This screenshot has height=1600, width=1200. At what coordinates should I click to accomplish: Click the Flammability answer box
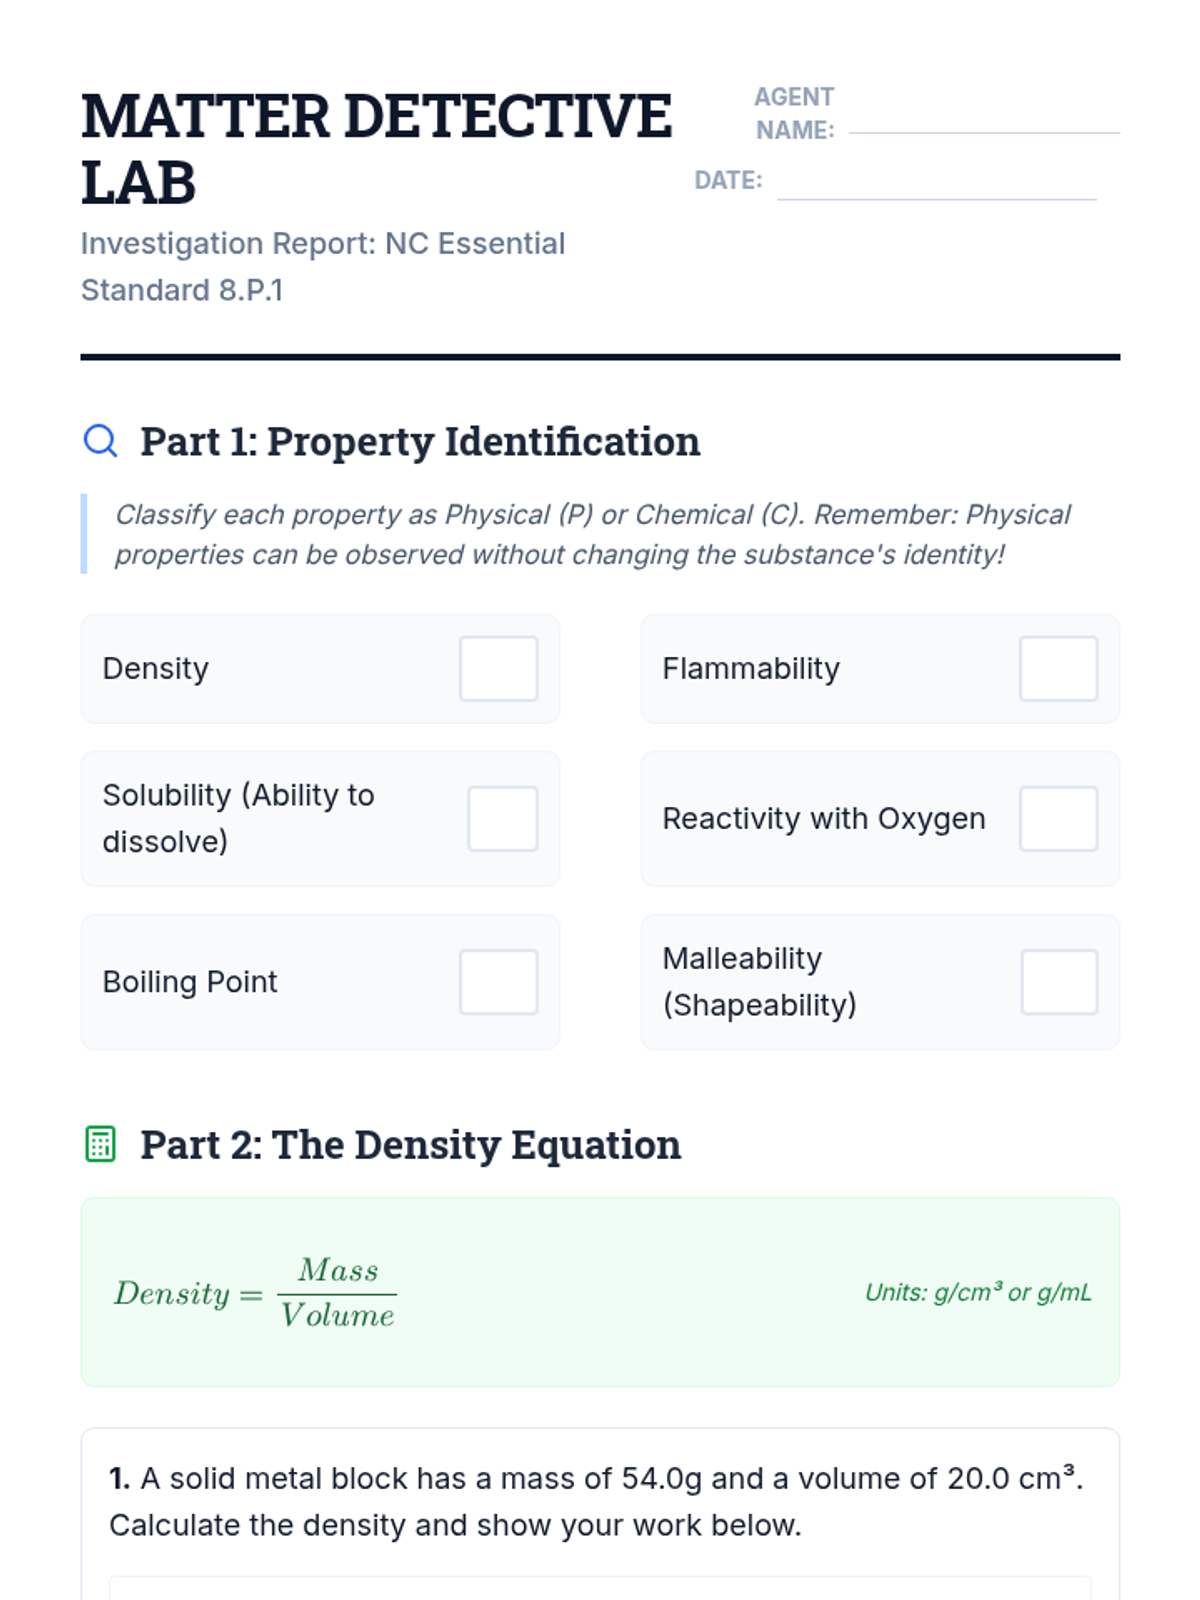(1058, 668)
